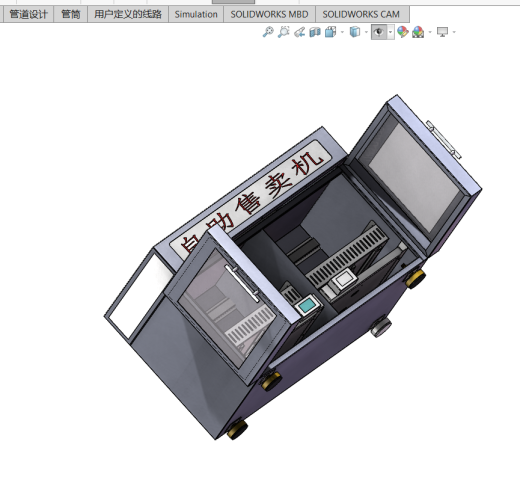Toggle the Hide/Show Items eye button
520x486 pixels.
pyautogui.click(x=379, y=32)
